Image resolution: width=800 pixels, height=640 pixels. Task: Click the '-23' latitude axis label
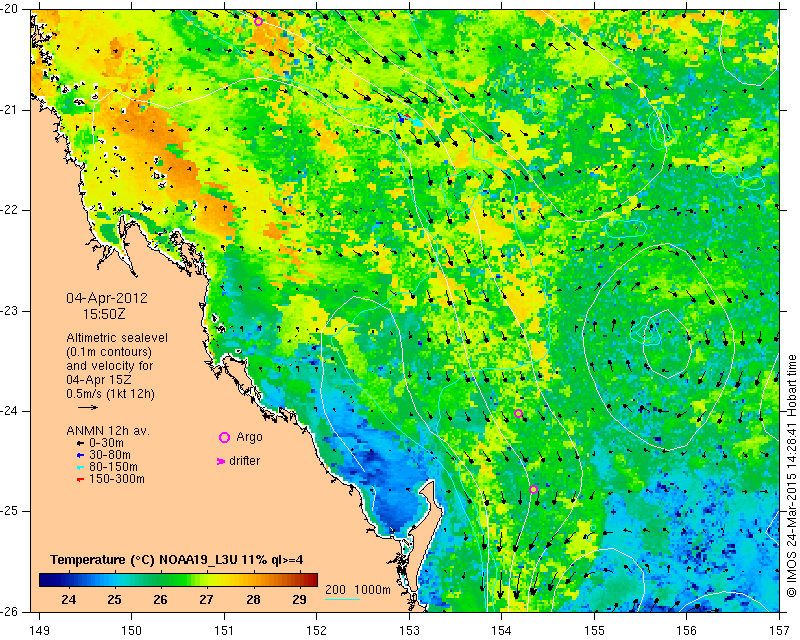(x=11, y=311)
